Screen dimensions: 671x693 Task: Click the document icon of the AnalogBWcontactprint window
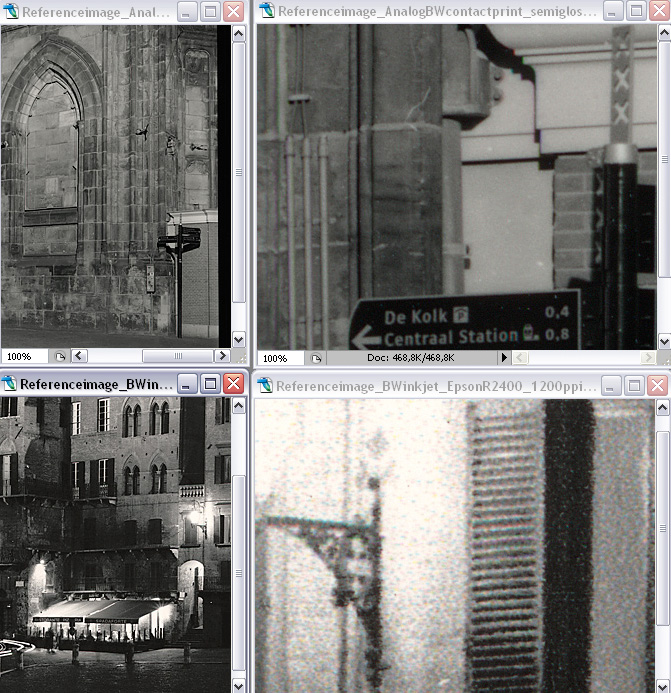click(x=267, y=11)
